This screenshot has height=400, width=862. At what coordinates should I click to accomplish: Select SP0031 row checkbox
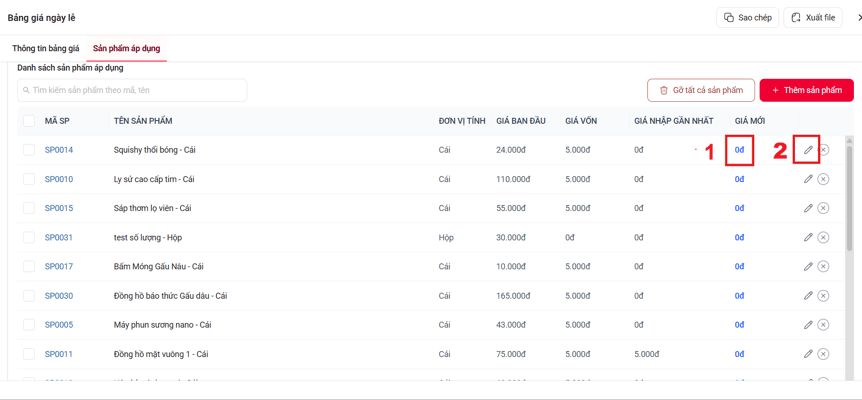pos(29,237)
